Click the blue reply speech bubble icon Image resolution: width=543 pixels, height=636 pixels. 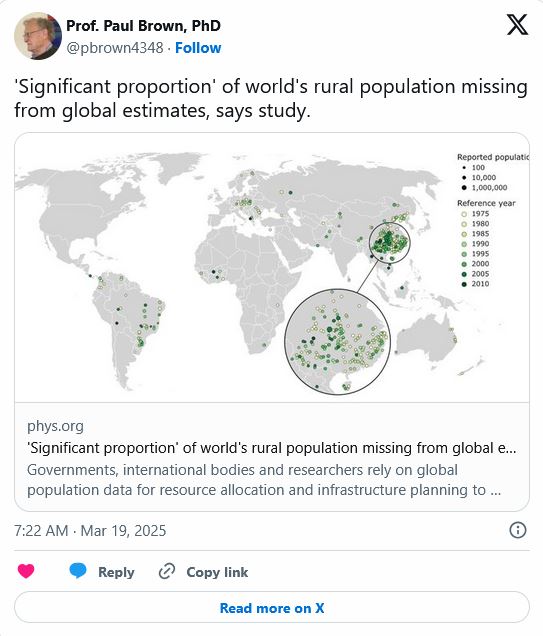pyautogui.click(x=77, y=571)
